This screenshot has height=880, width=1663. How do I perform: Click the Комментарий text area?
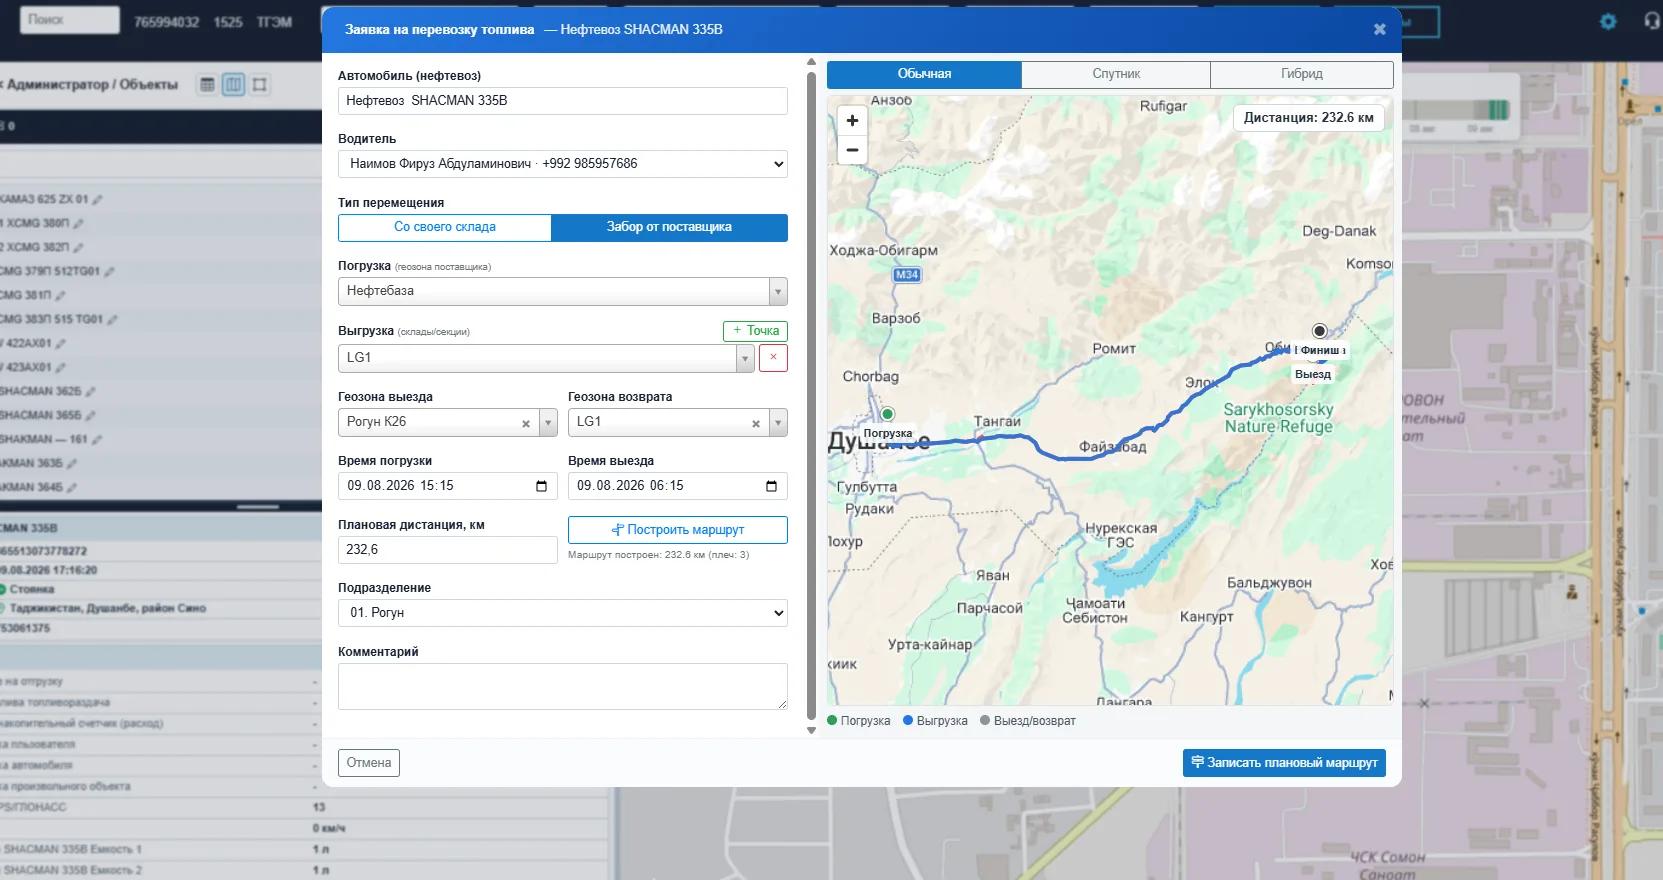point(563,687)
